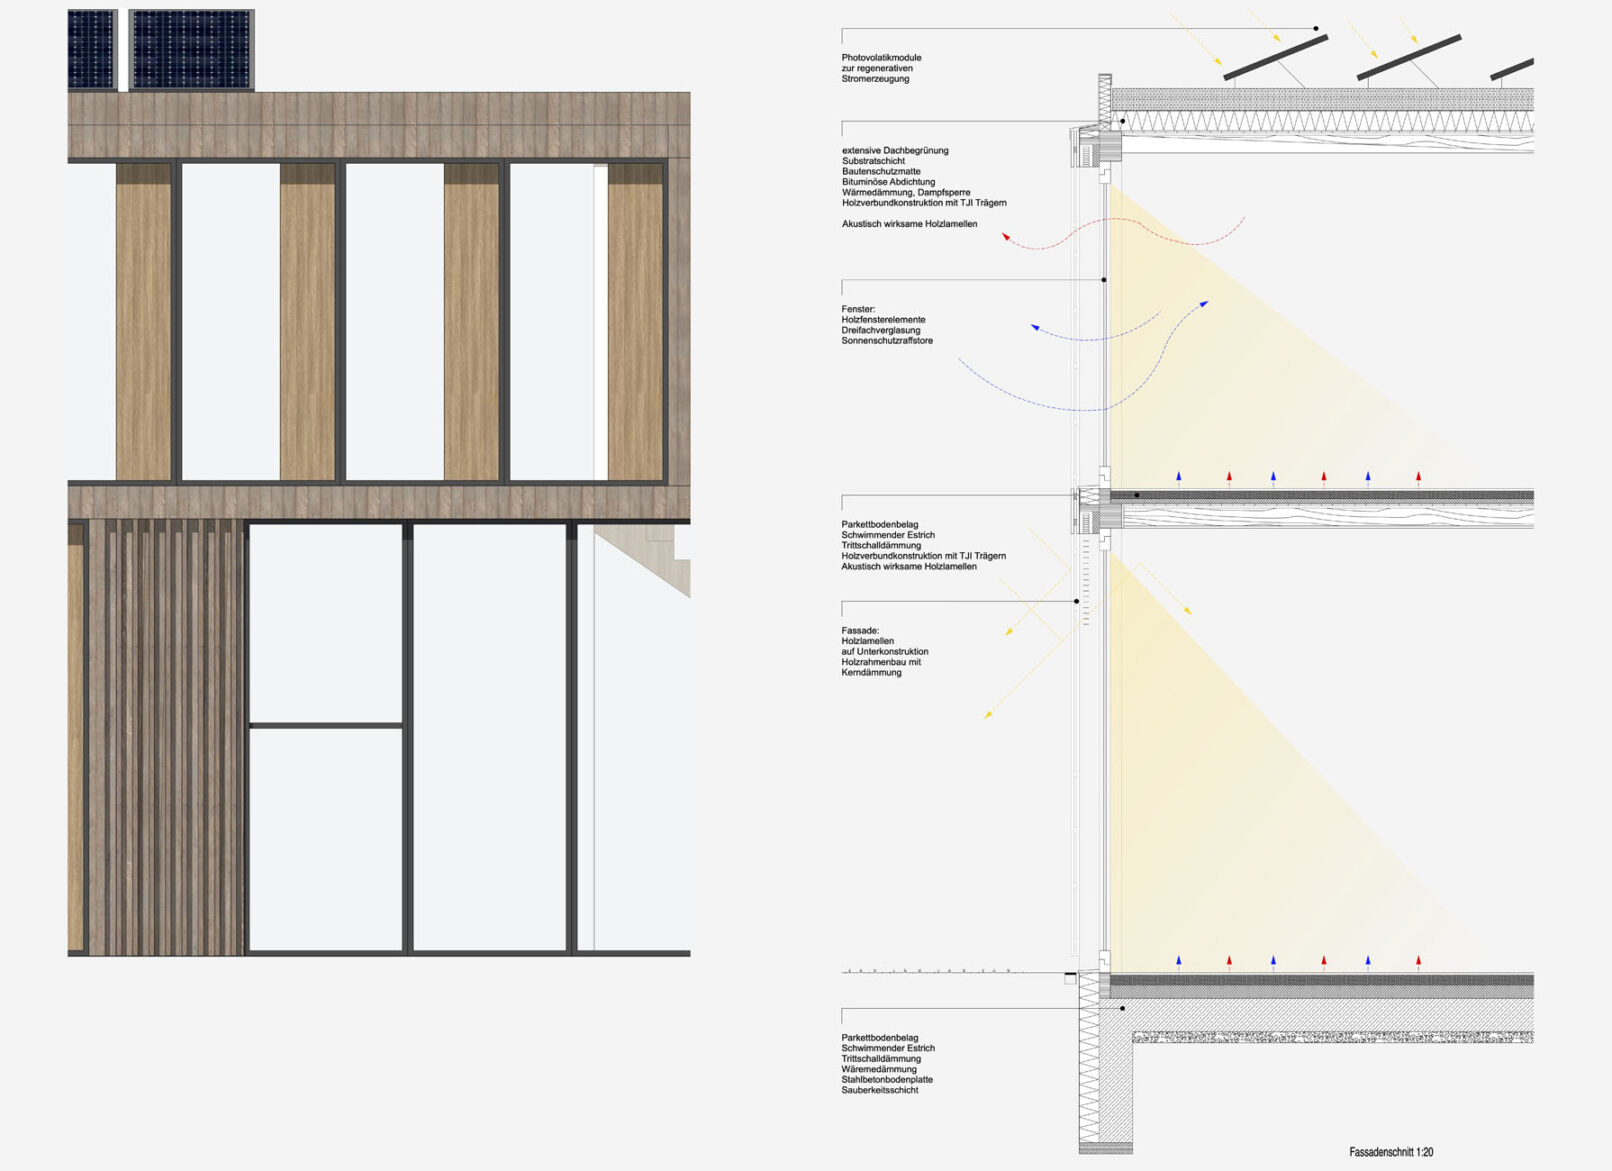The image size is (1612, 1171).
Task: Click the 'Fassadenschnitt 1:20' drawing title
Action: pos(1390,1152)
